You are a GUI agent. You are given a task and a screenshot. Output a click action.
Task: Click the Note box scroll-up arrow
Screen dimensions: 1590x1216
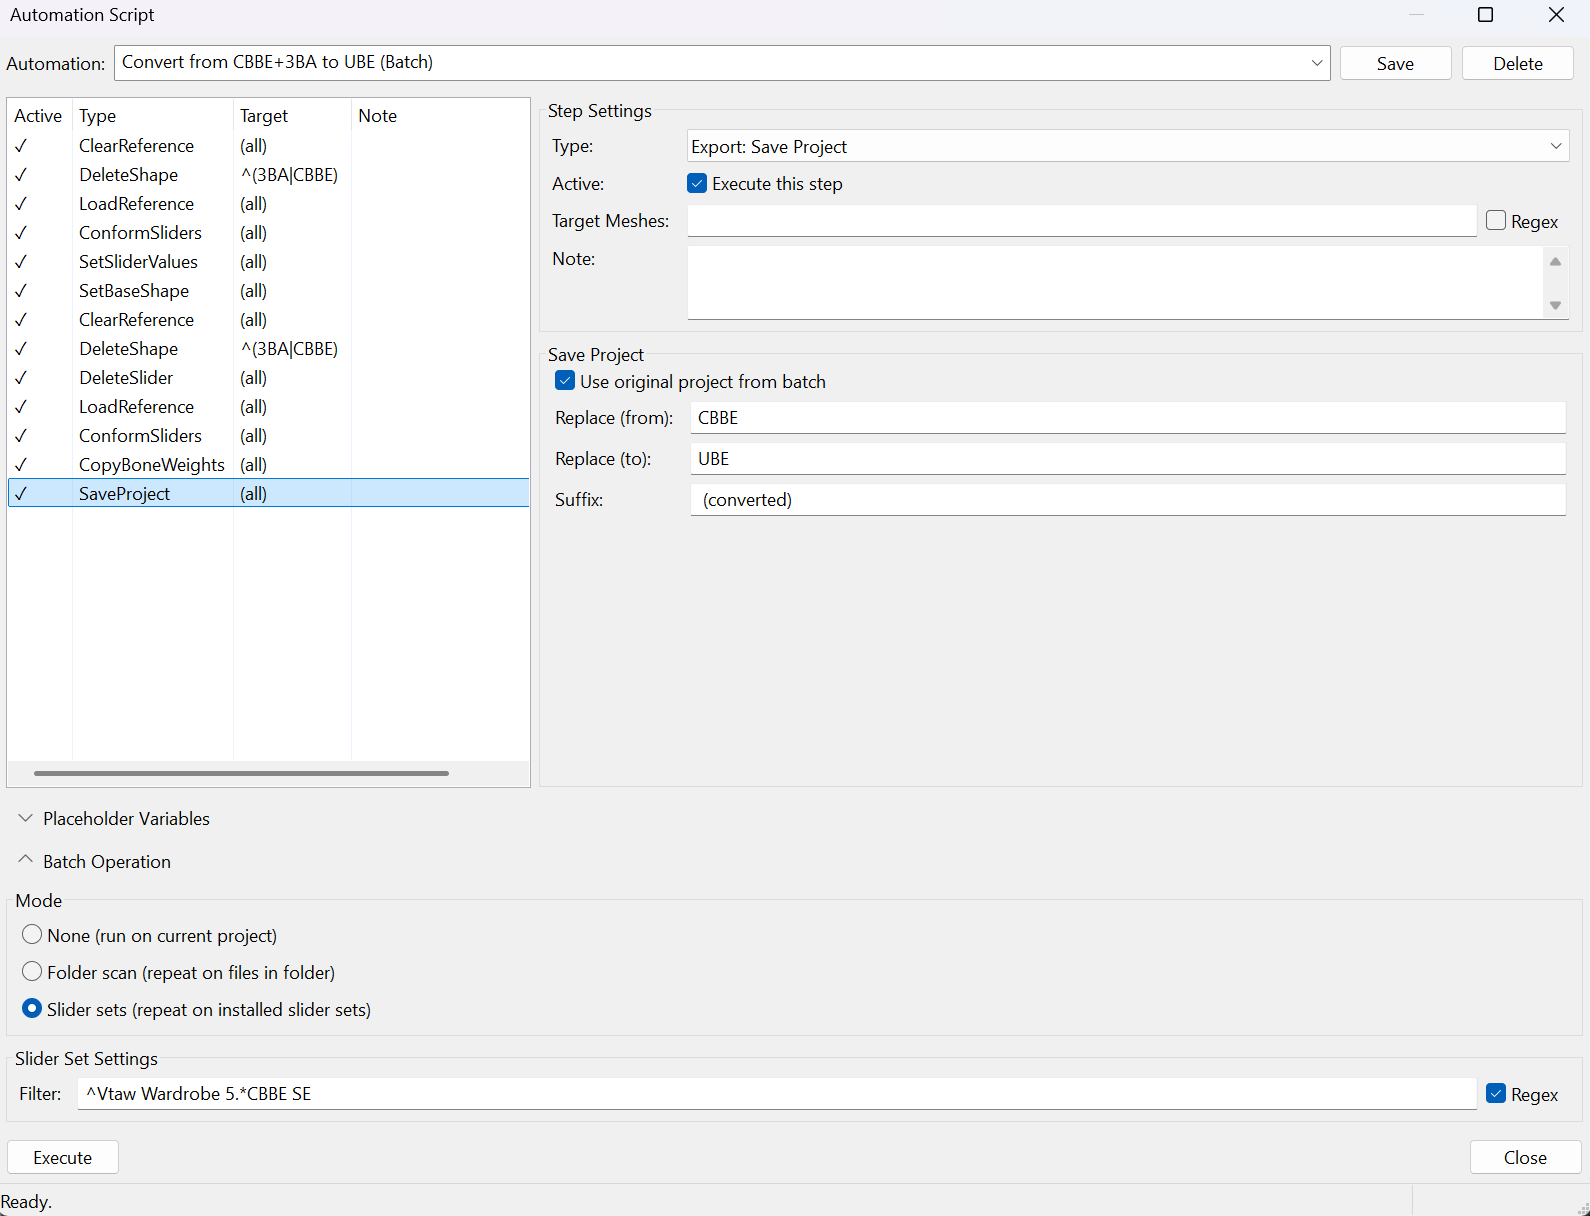1555,262
